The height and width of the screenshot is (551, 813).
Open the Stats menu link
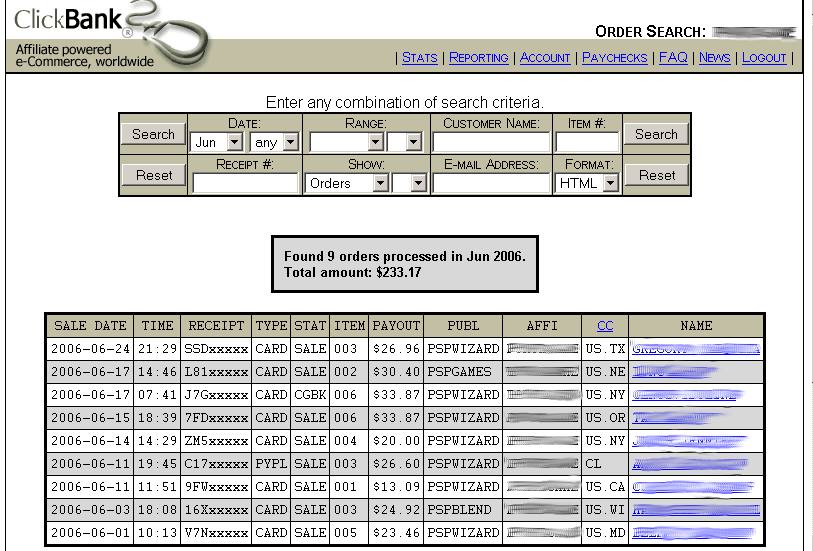[419, 58]
